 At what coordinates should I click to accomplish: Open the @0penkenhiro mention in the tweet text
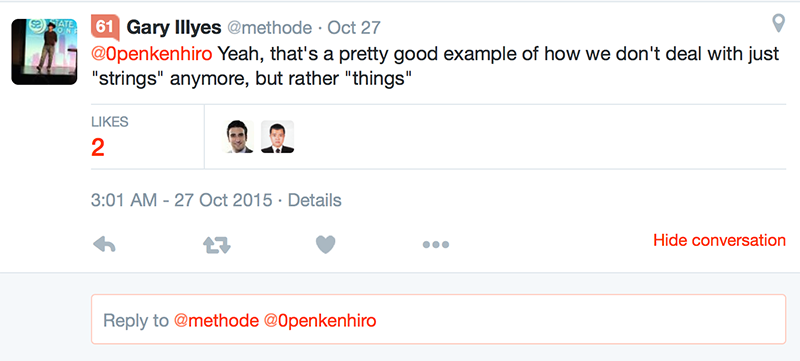click(x=152, y=54)
